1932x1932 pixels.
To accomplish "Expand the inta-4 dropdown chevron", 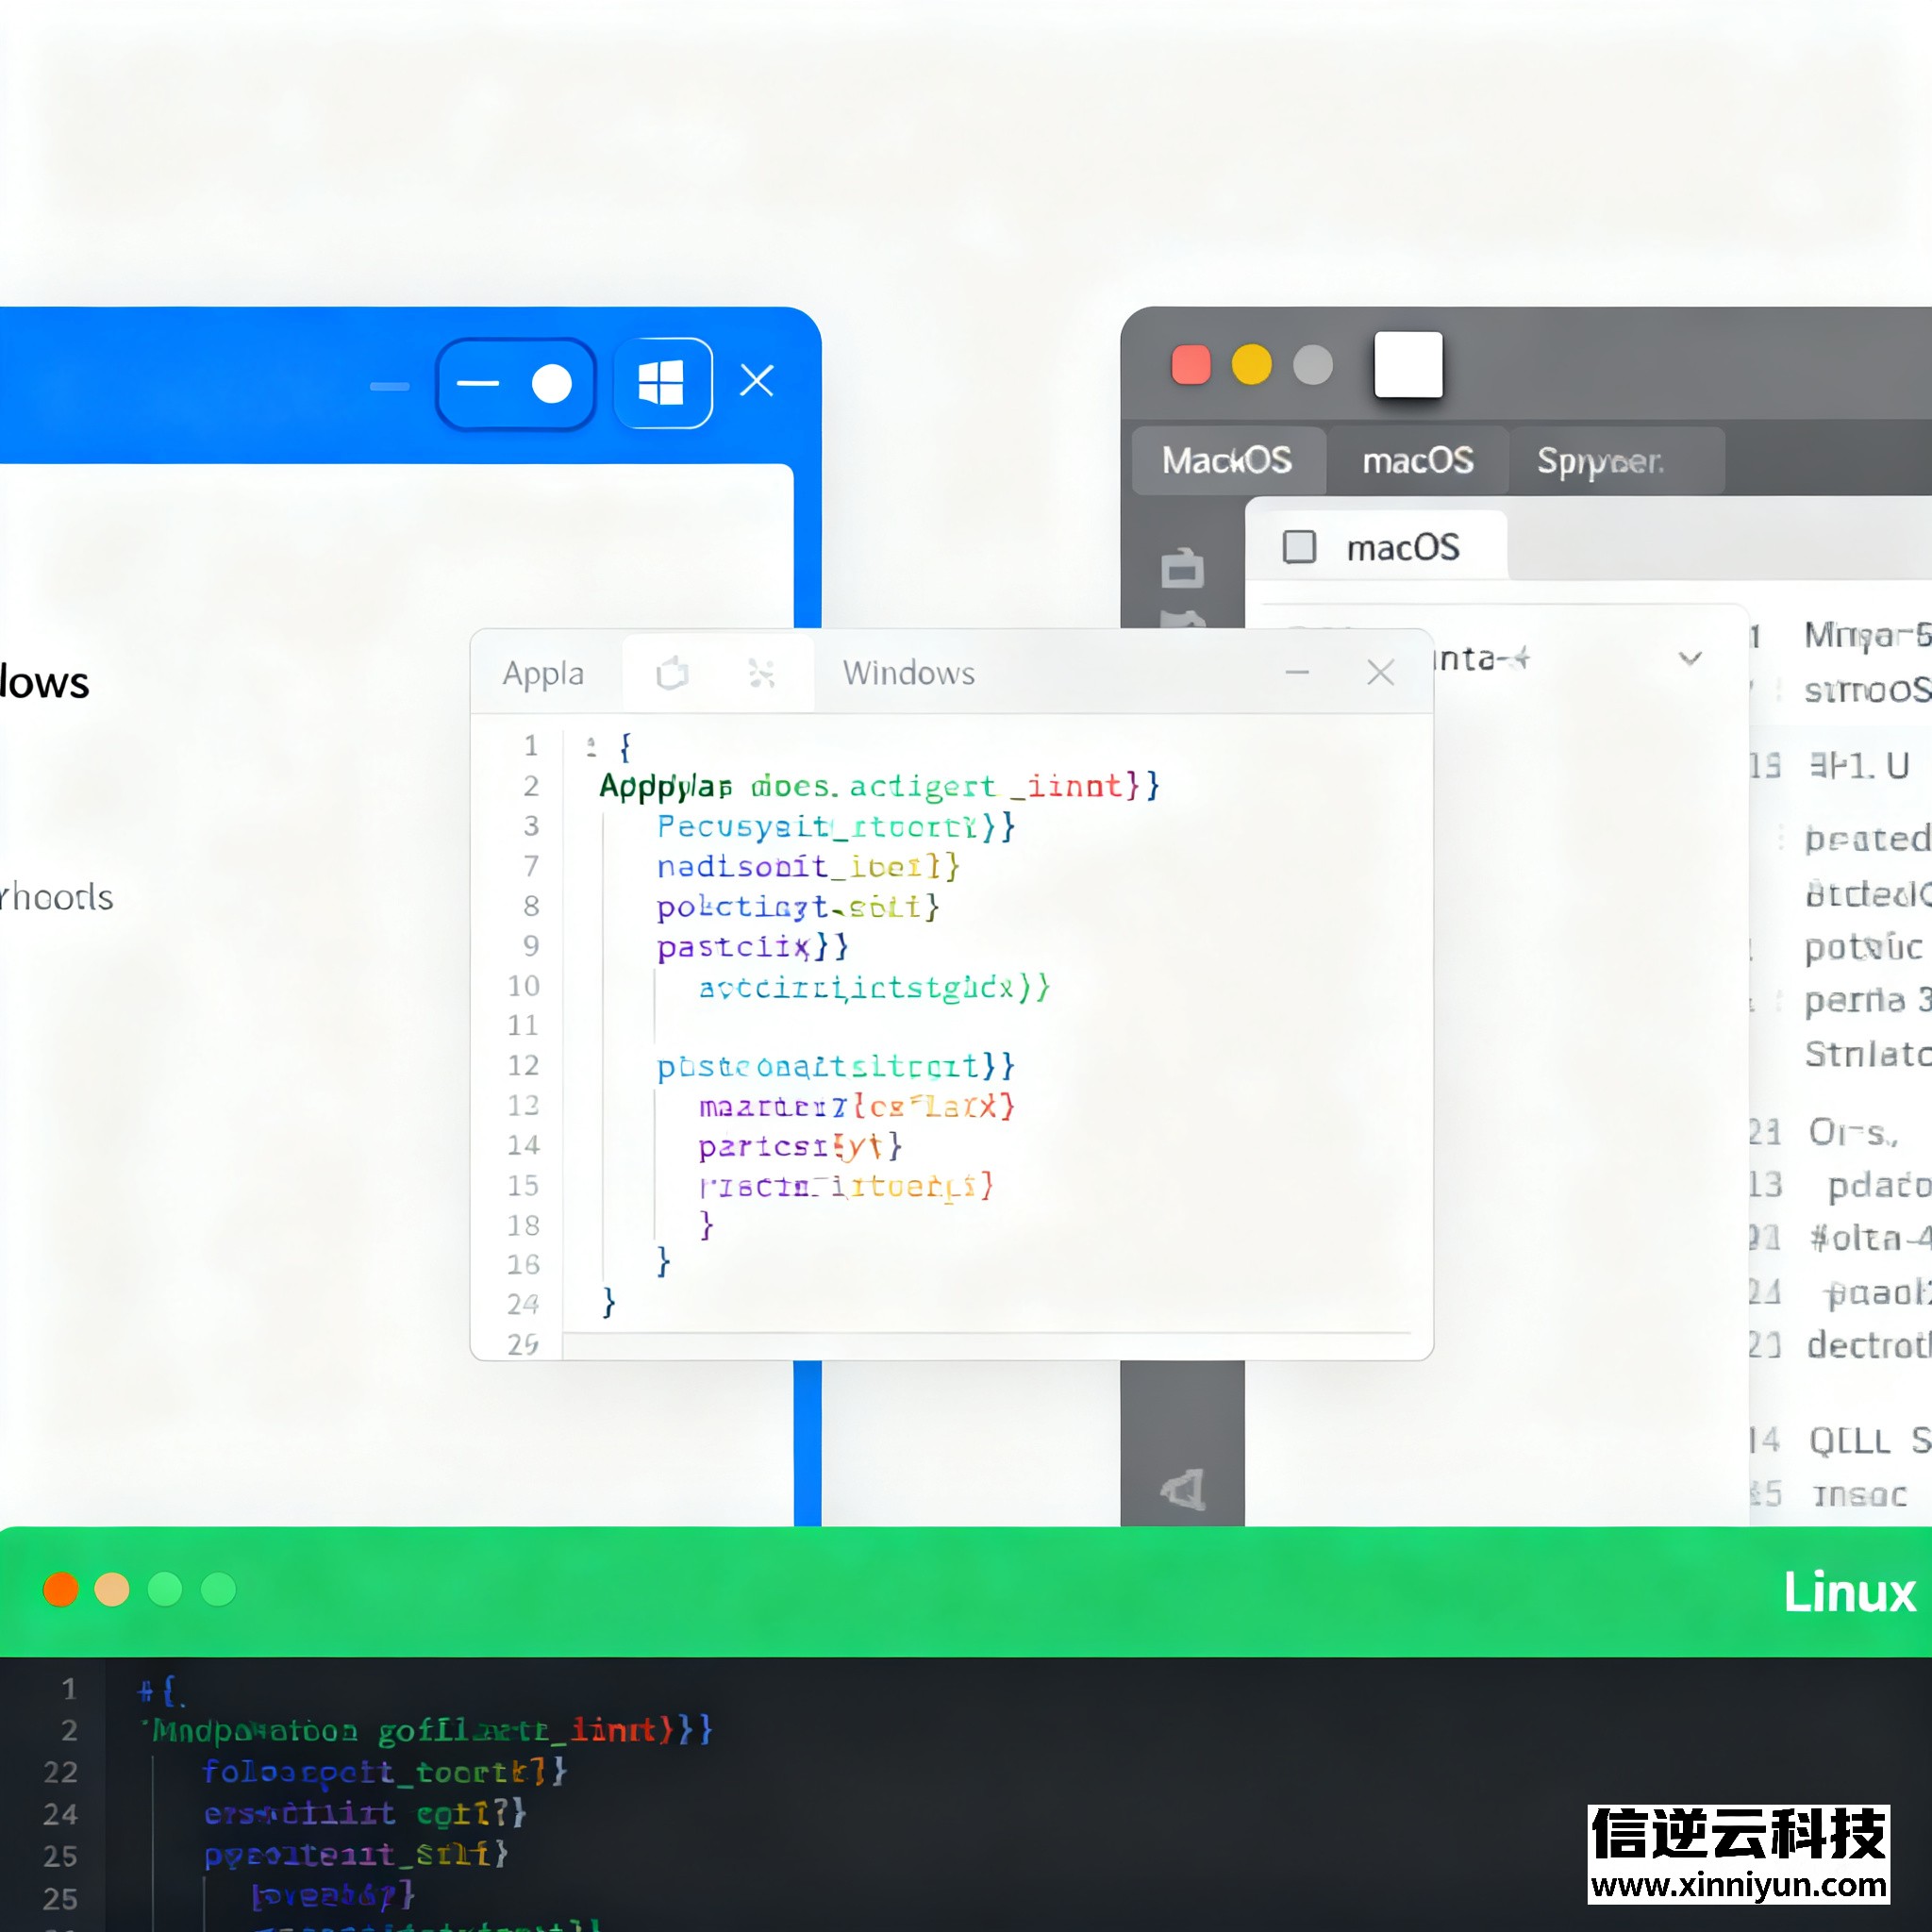I will [x=1690, y=658].
